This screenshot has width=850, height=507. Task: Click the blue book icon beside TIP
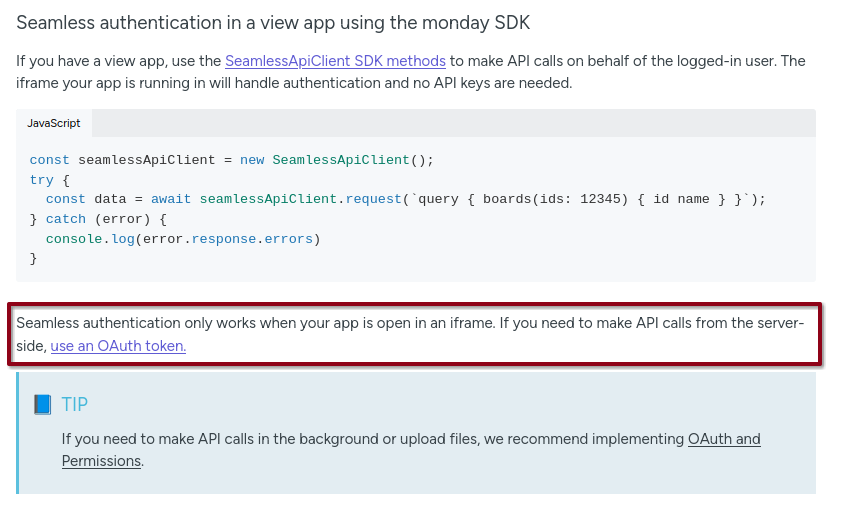(x=42, y=405)
